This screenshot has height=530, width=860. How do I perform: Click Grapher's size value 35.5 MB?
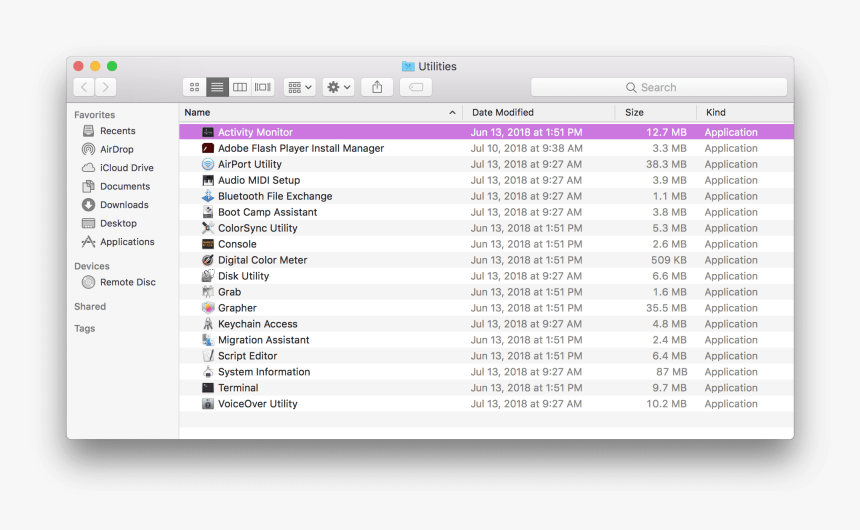pos(666,308)
